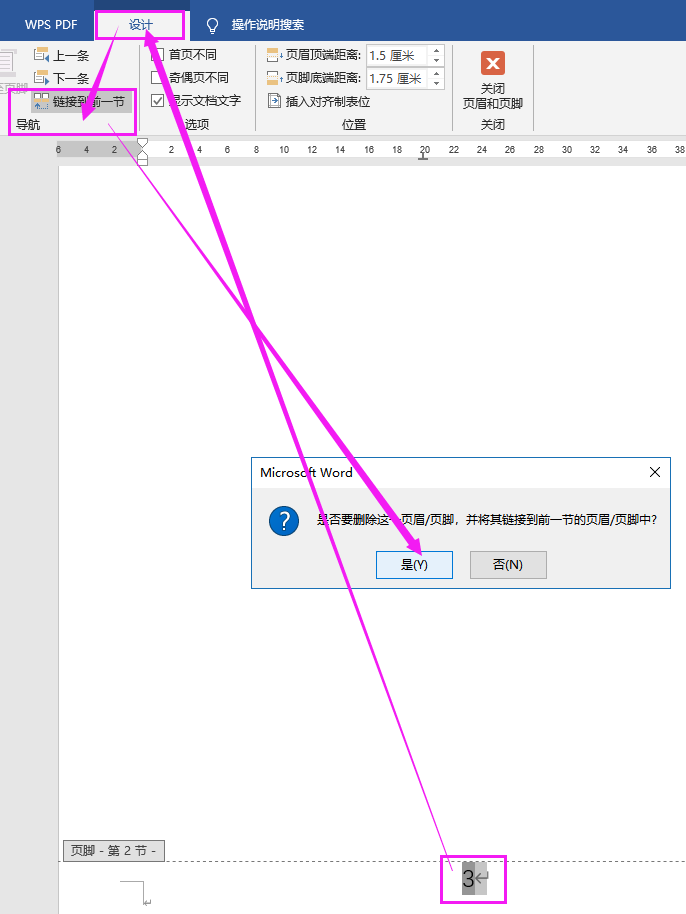This screenshot has width=686, height=914.
Task: Toggle 链接到前一节 (Link to Previous)
Action: click(80, 101)
